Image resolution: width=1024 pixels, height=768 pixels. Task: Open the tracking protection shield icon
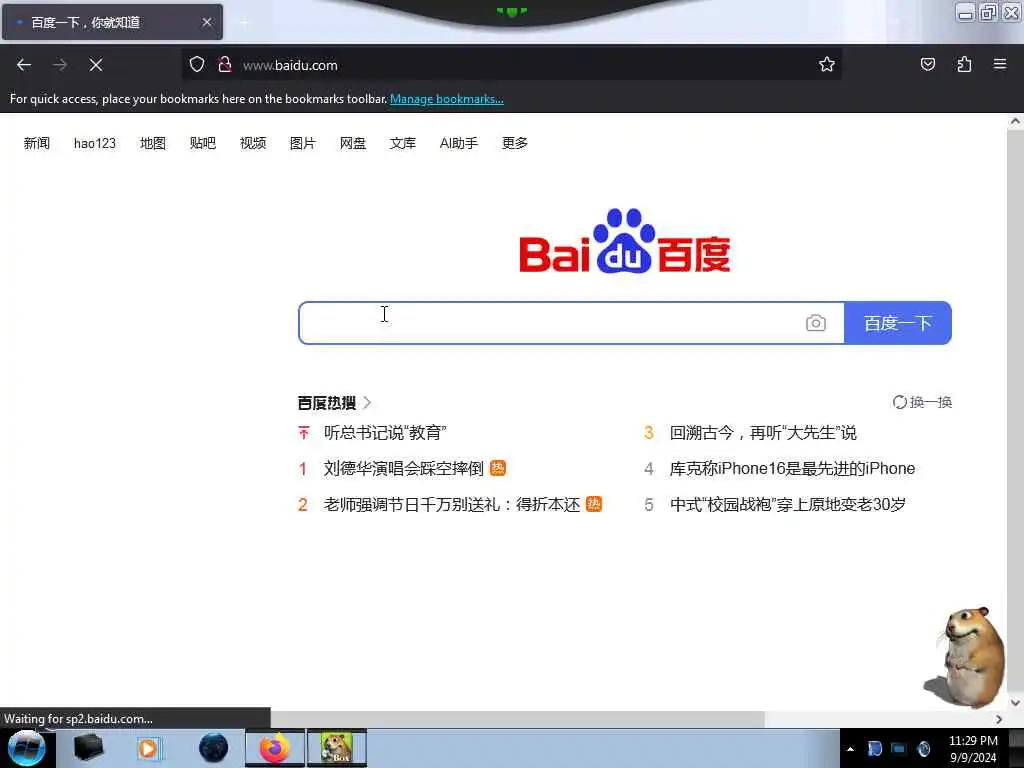[x=197, y=65]
